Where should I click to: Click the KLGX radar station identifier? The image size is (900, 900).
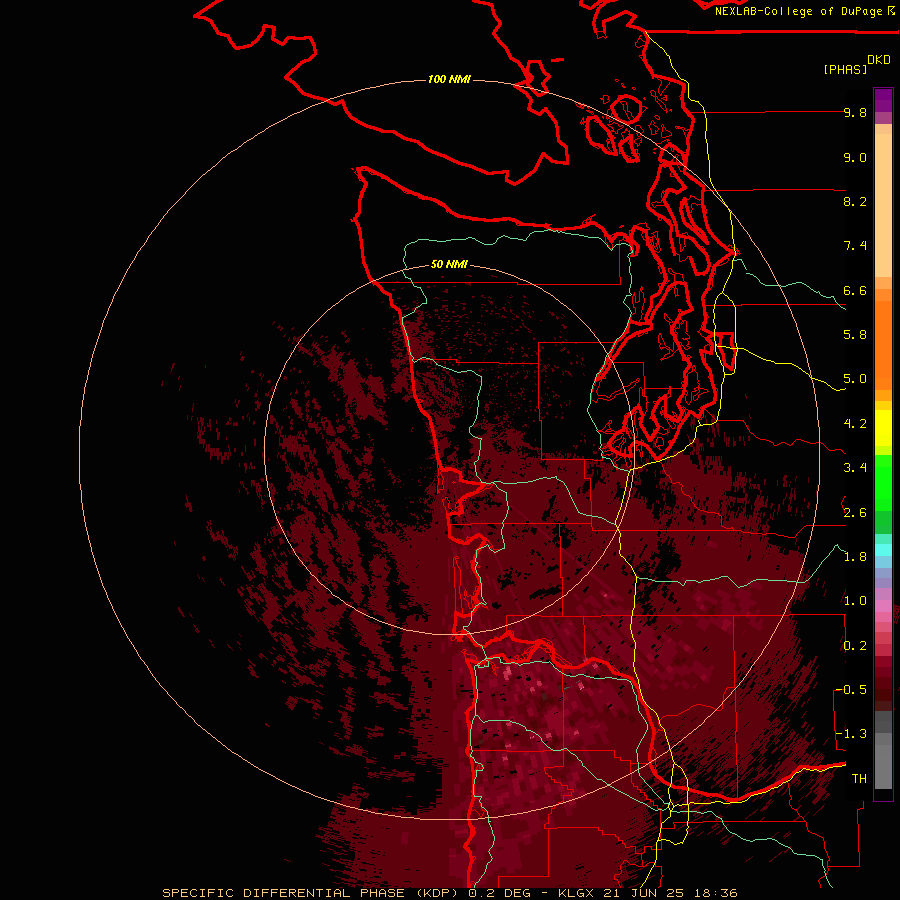tap(577, 893)
